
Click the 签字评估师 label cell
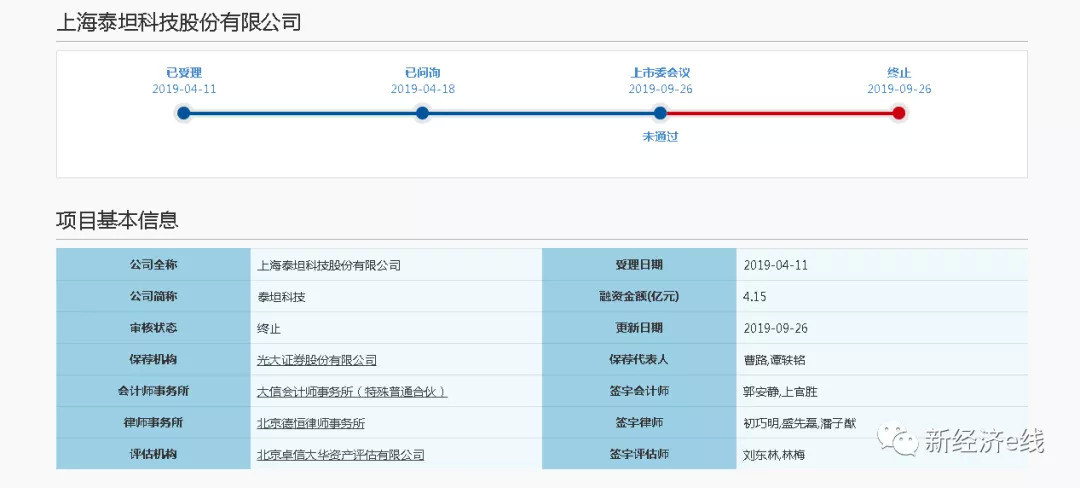click(639, 454)
